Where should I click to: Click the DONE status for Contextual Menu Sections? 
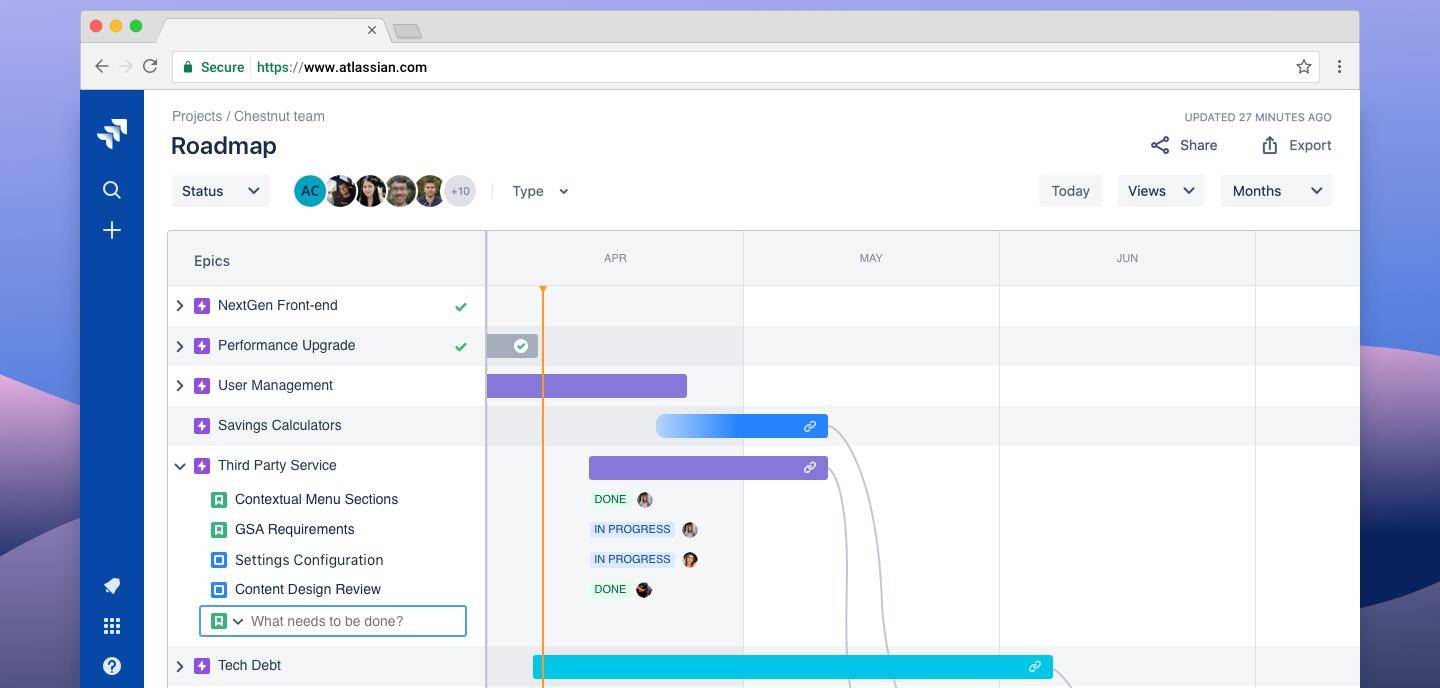(x=610, y=499)
